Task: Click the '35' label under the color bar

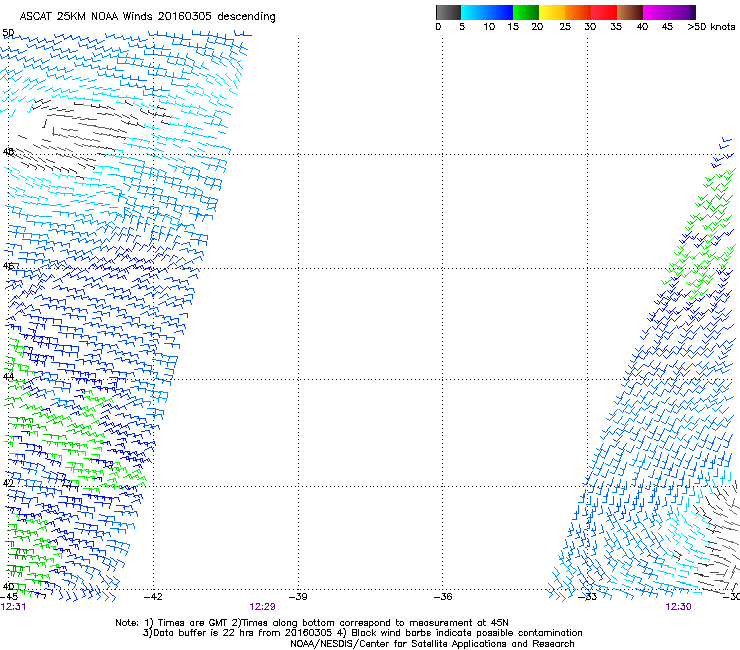Action: tap(616, 27)
